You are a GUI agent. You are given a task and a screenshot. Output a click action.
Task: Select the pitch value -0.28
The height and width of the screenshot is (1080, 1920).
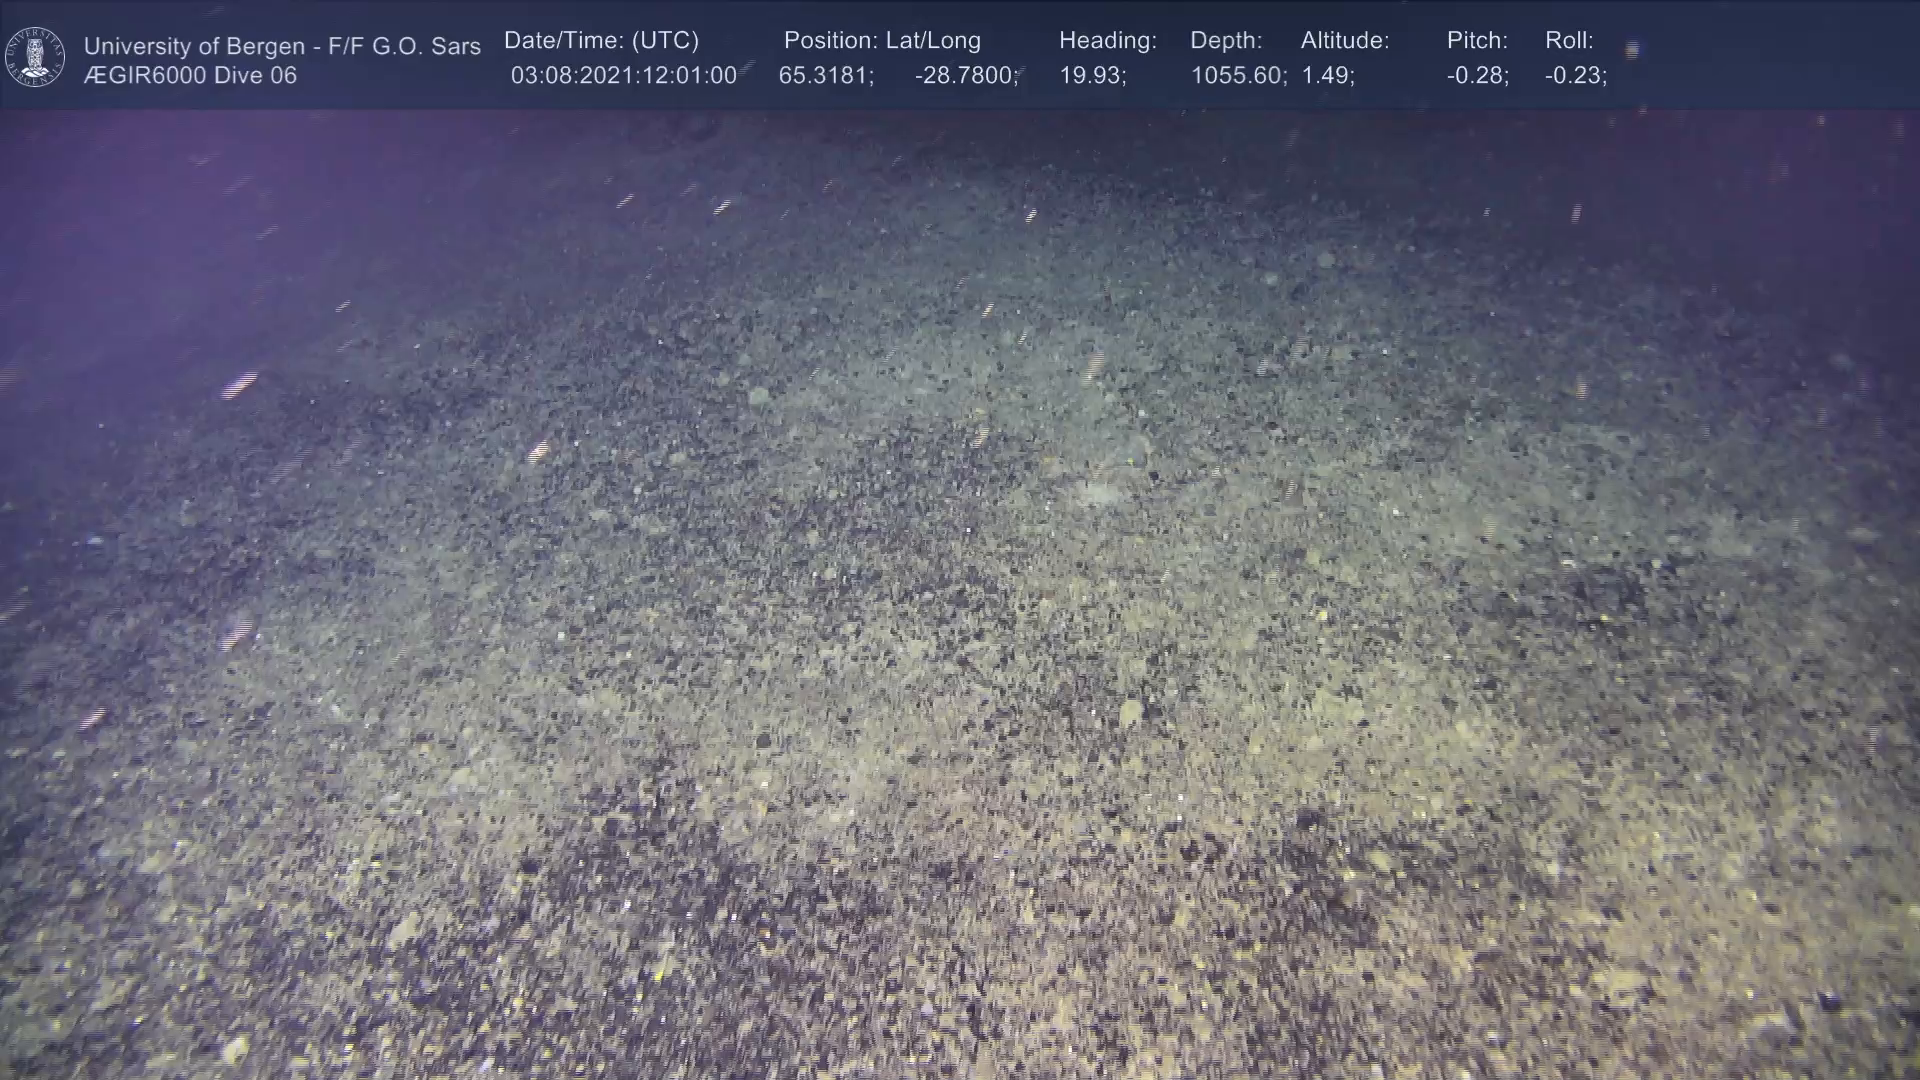pyautogui.click(x=1477, y=76)
